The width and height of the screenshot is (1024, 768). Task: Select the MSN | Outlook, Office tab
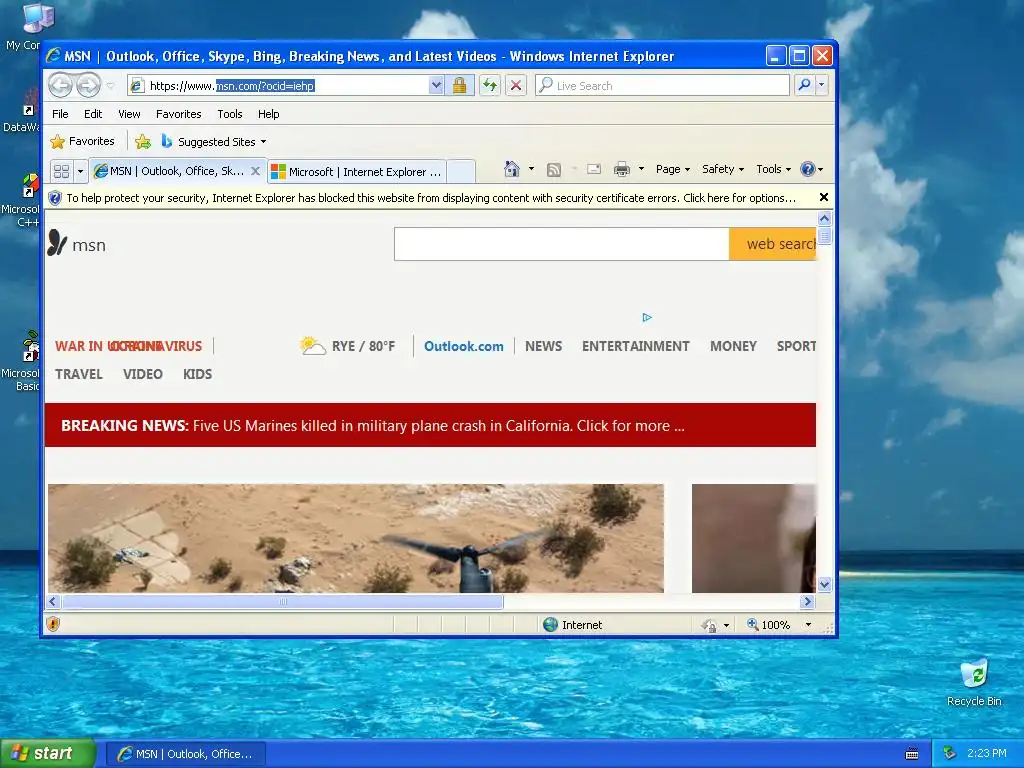[170, 171]
